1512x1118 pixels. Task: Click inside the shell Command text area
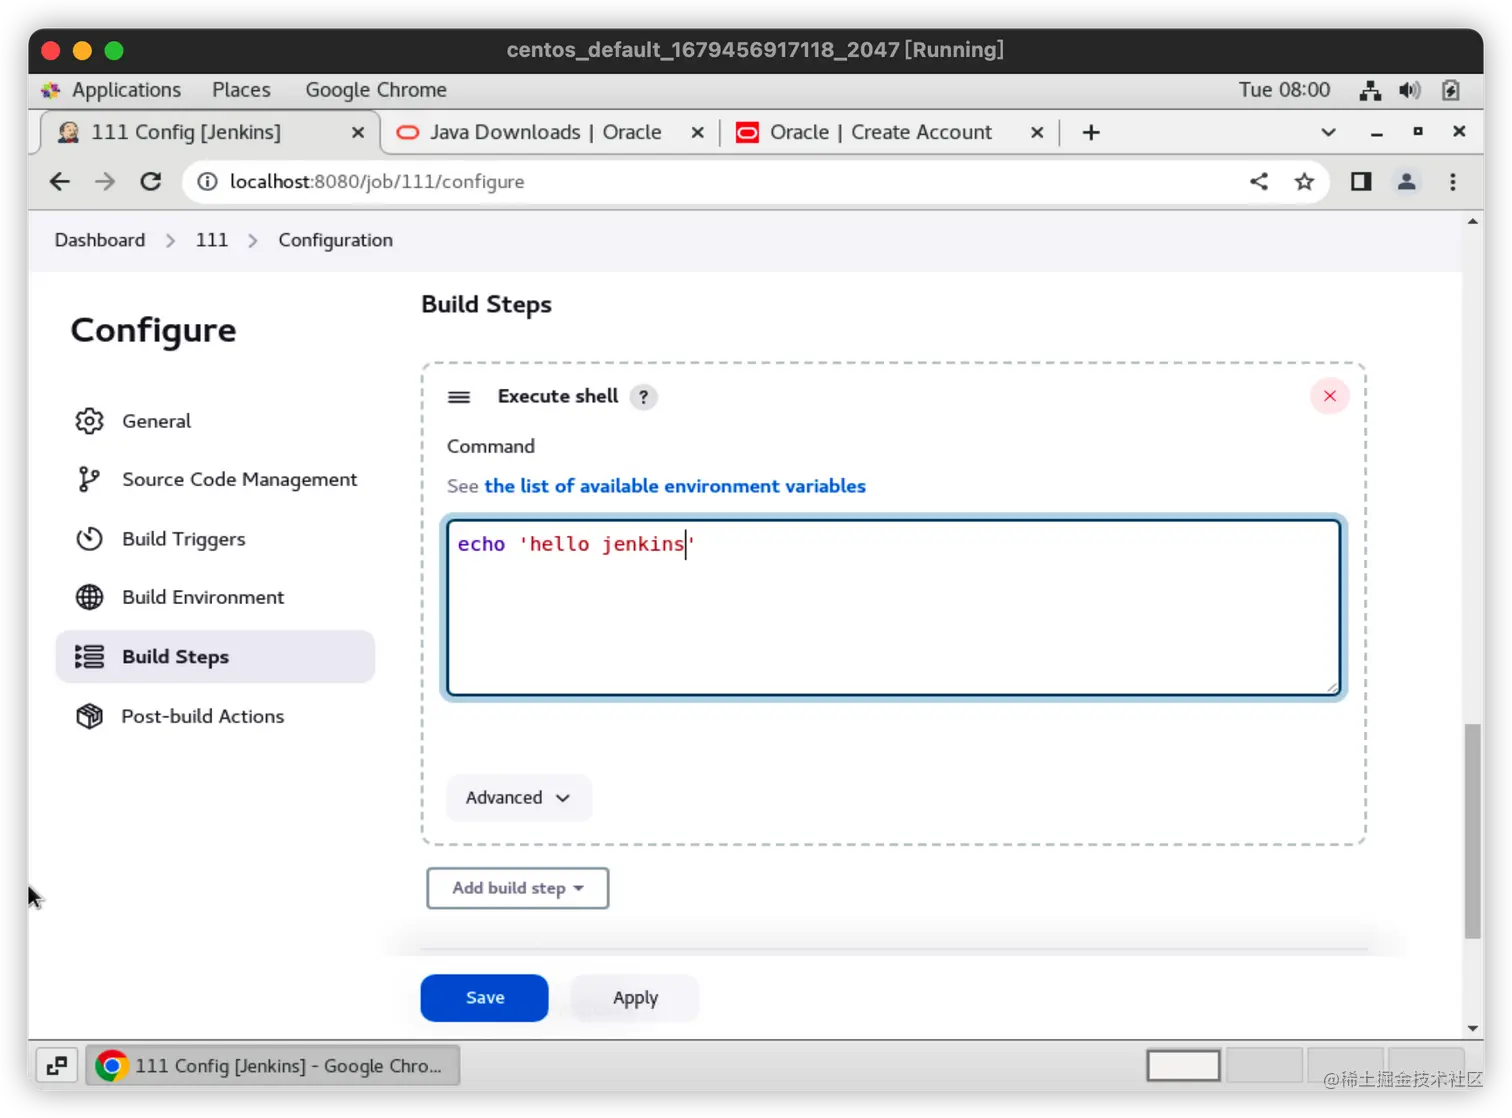point(893,607)
